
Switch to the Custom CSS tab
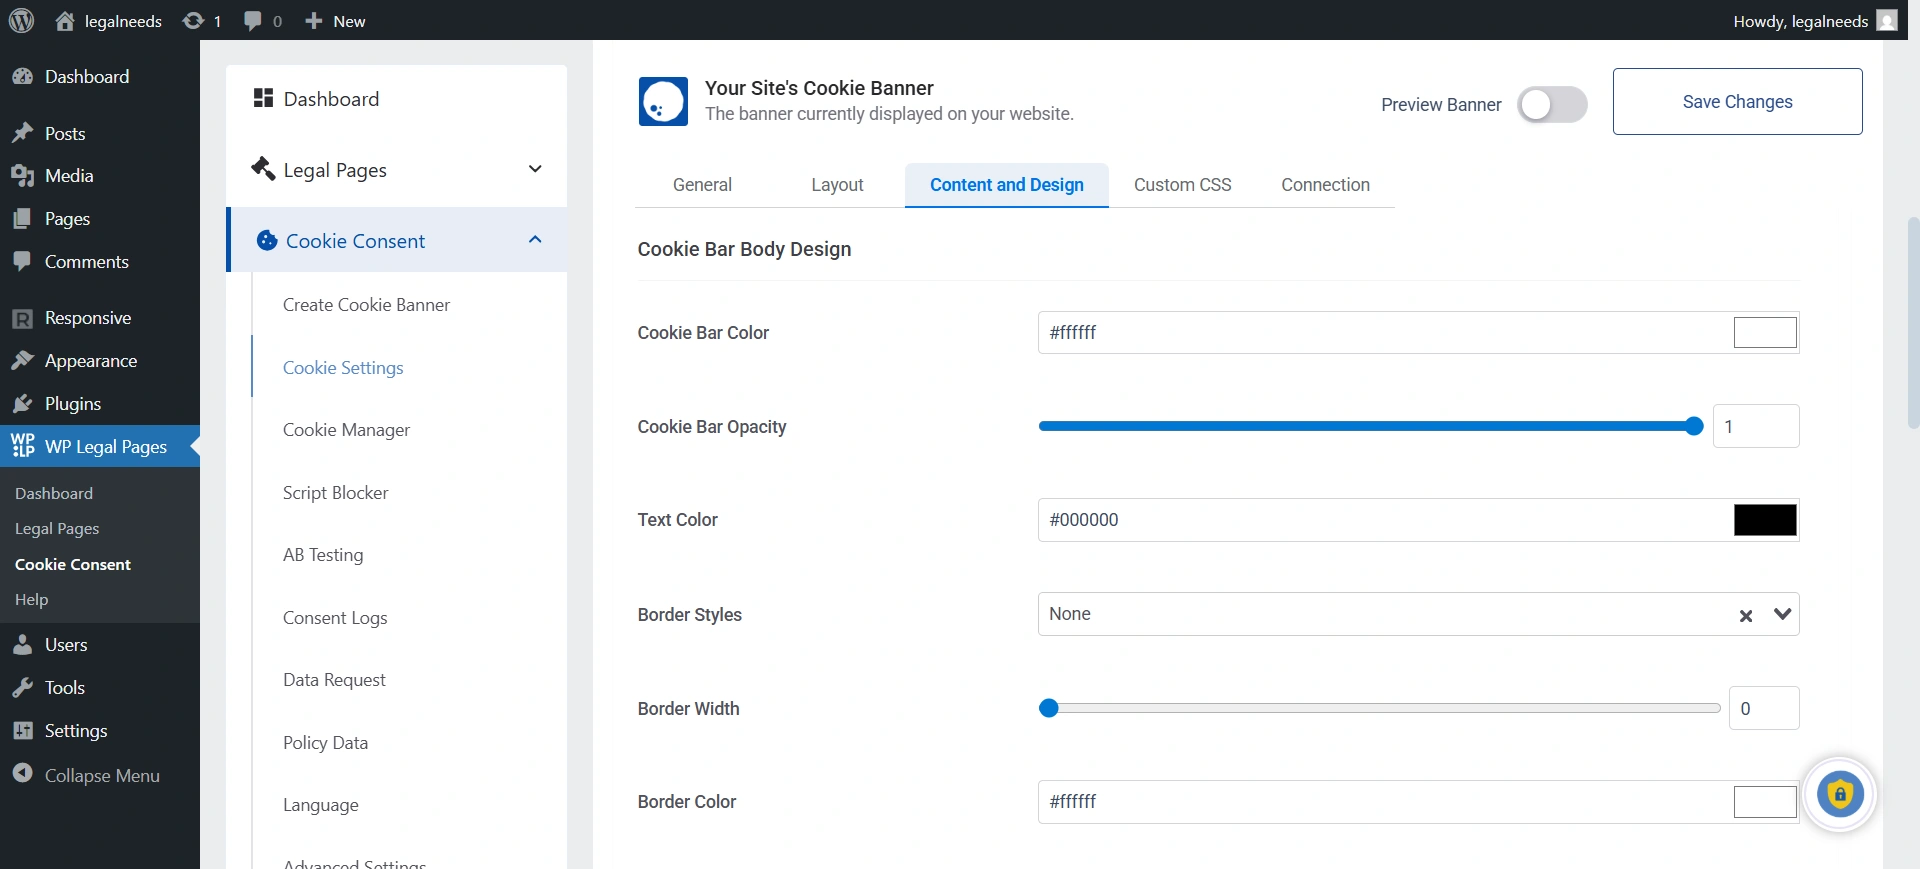click(1182, 185)
